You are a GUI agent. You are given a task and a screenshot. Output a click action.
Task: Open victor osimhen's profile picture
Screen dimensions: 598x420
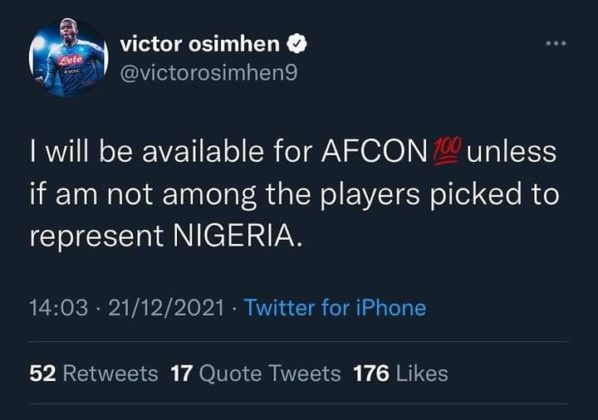(x=69, y=57)
